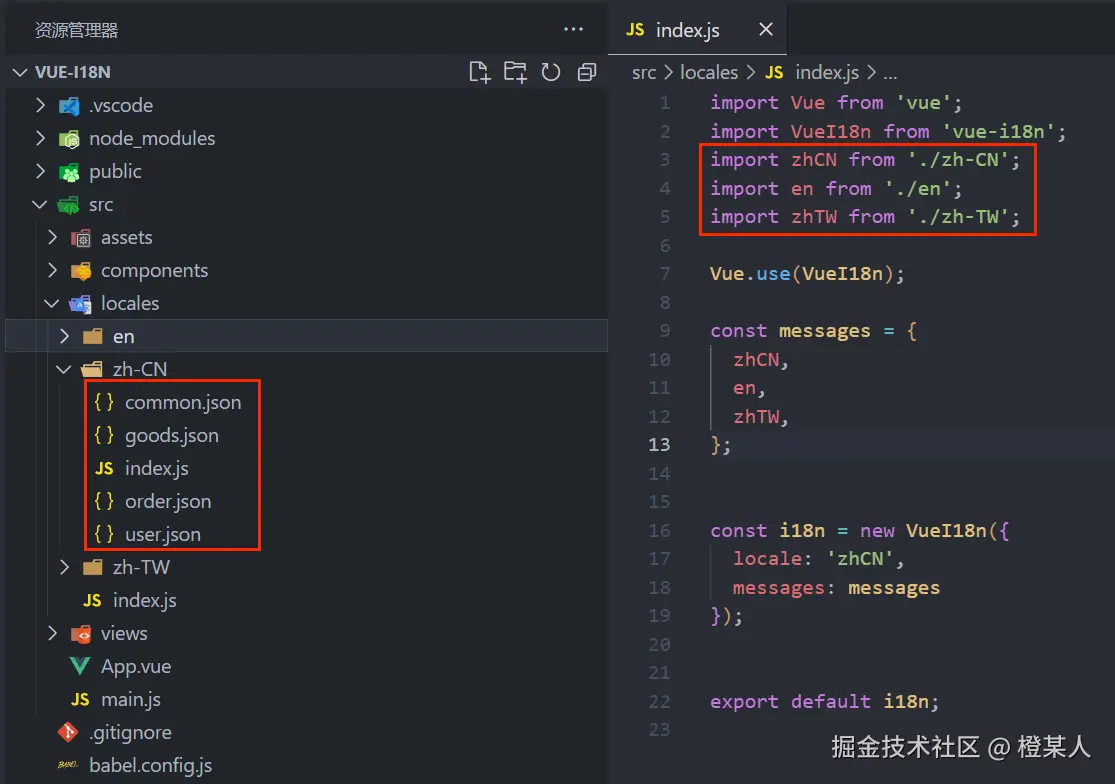This screenshot has width=1115, height=784.
Task: Click the components folder icon
Action: [x=81, y=271]
